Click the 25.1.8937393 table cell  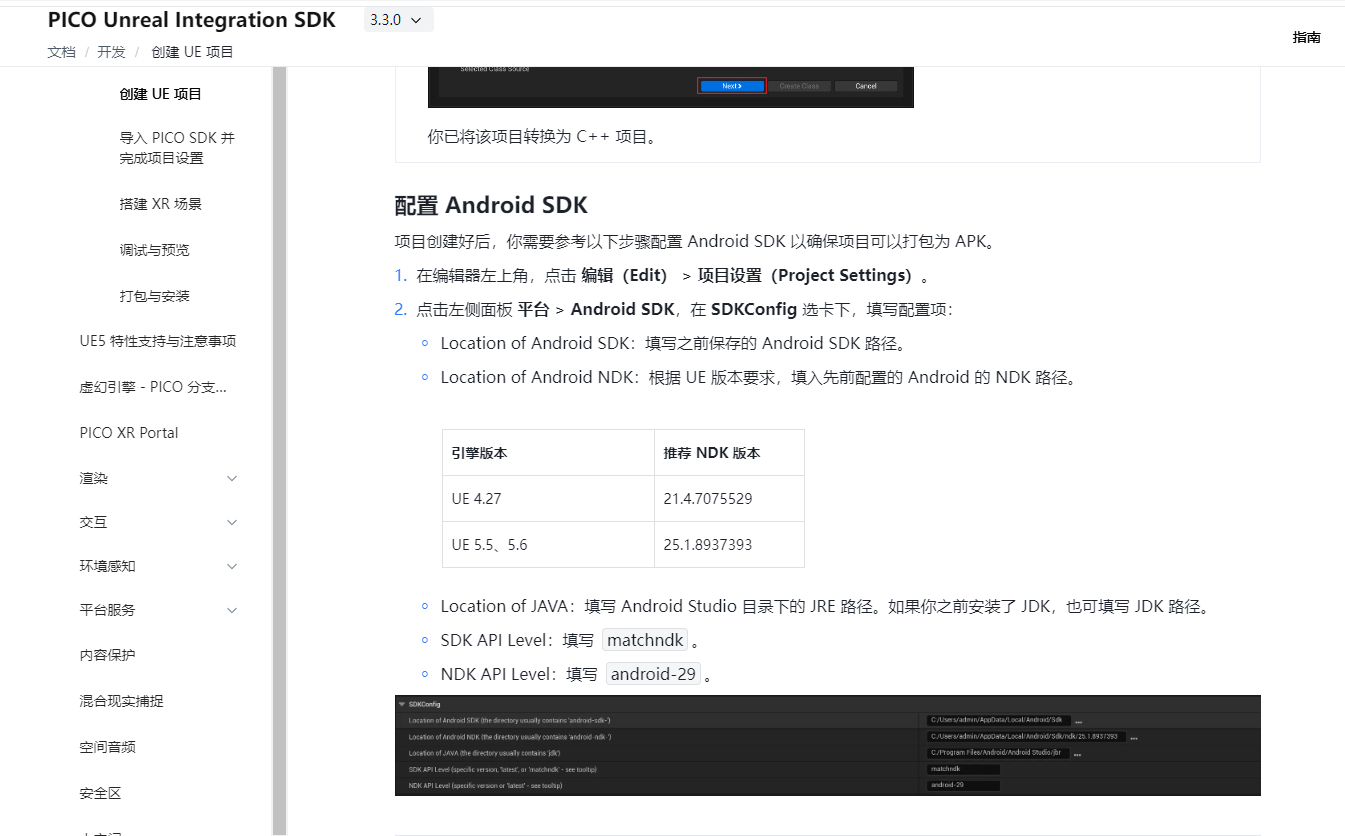pos(729,545)
